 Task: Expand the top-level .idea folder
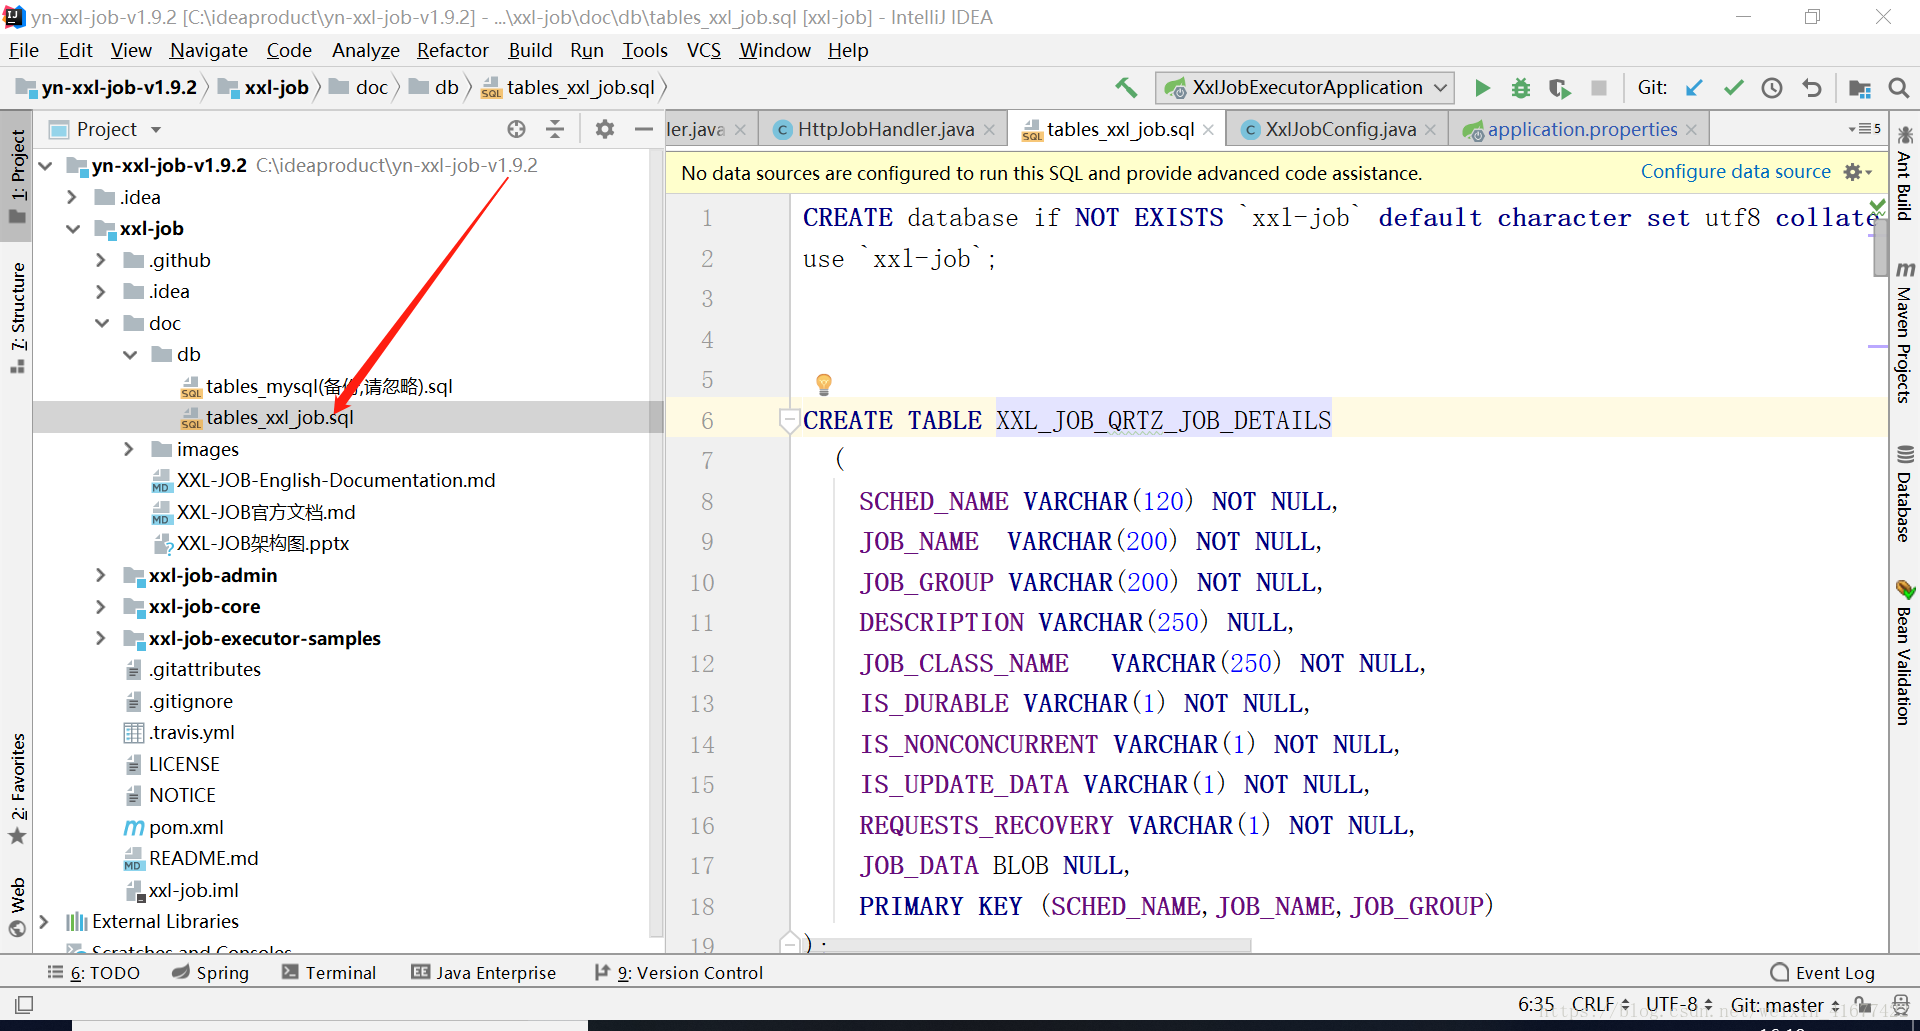72,197
